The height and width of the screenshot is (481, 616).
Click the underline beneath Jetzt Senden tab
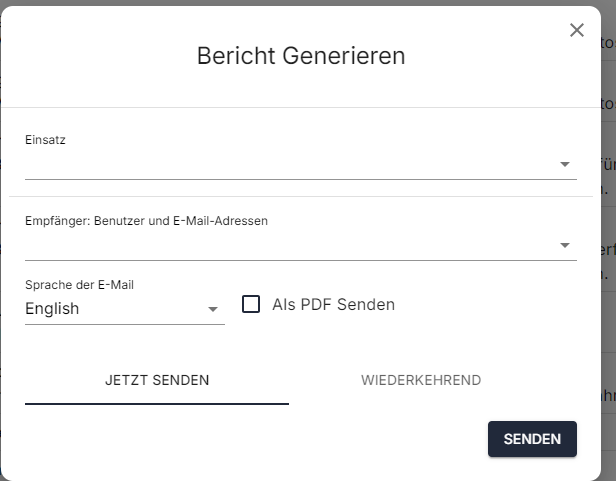[x=157, y=403]
